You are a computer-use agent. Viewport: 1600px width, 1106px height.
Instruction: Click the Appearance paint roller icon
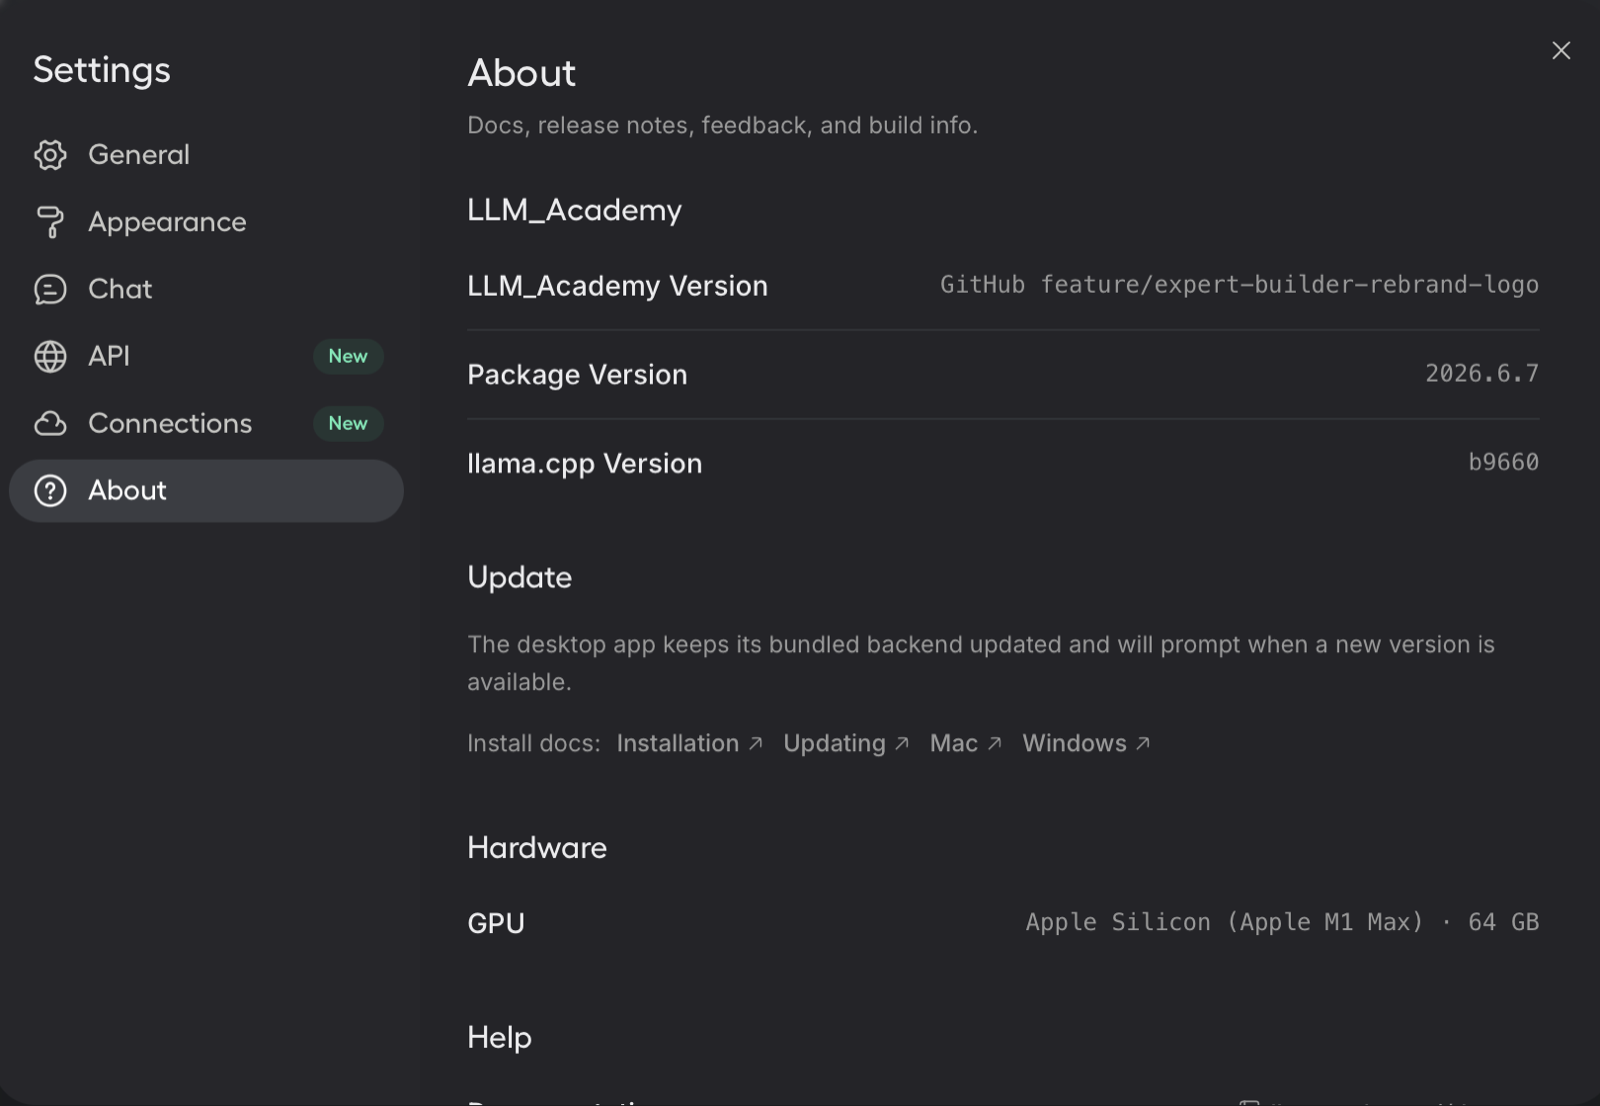[50, 222]
